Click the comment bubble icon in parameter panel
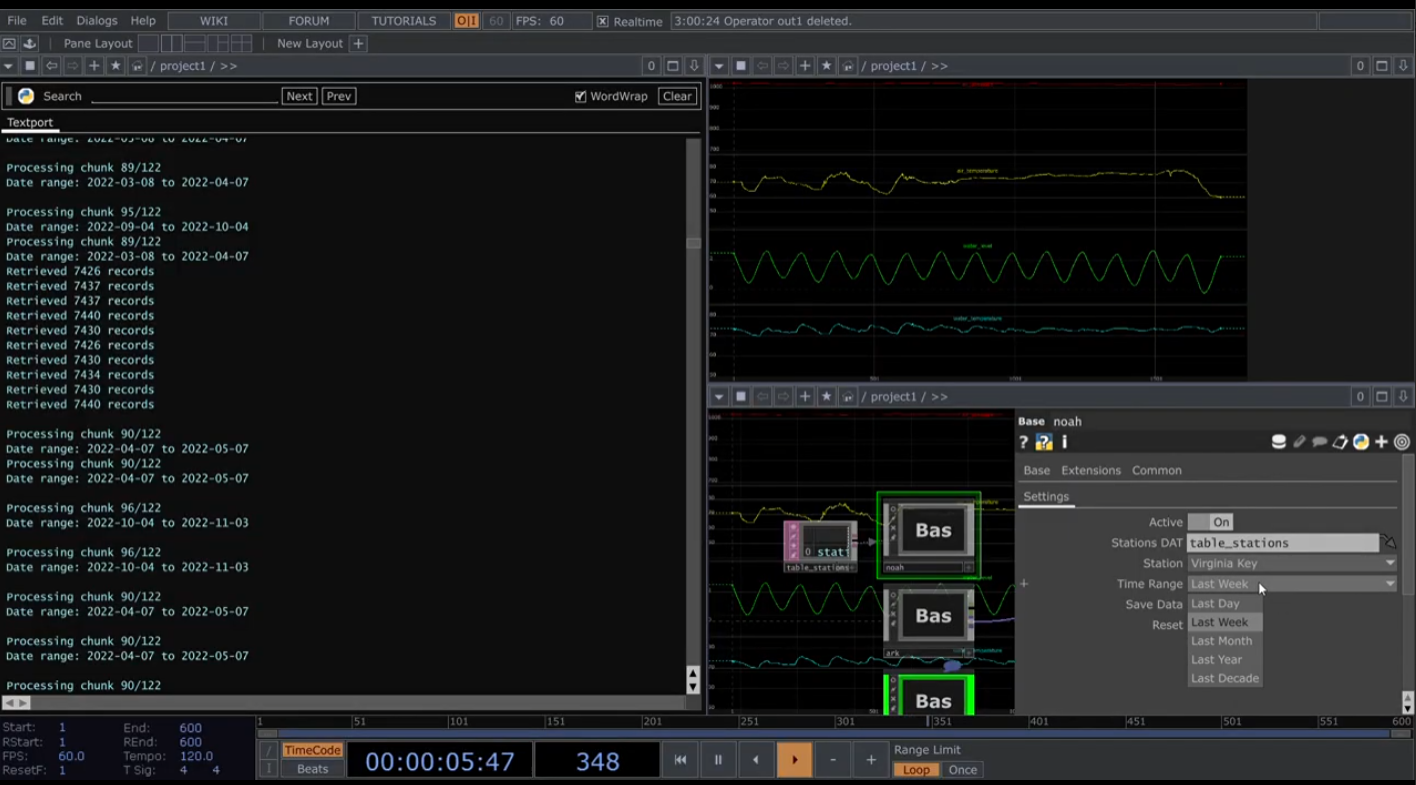Viewport: 1416px width, 785px height. [x=1320, y=442]
